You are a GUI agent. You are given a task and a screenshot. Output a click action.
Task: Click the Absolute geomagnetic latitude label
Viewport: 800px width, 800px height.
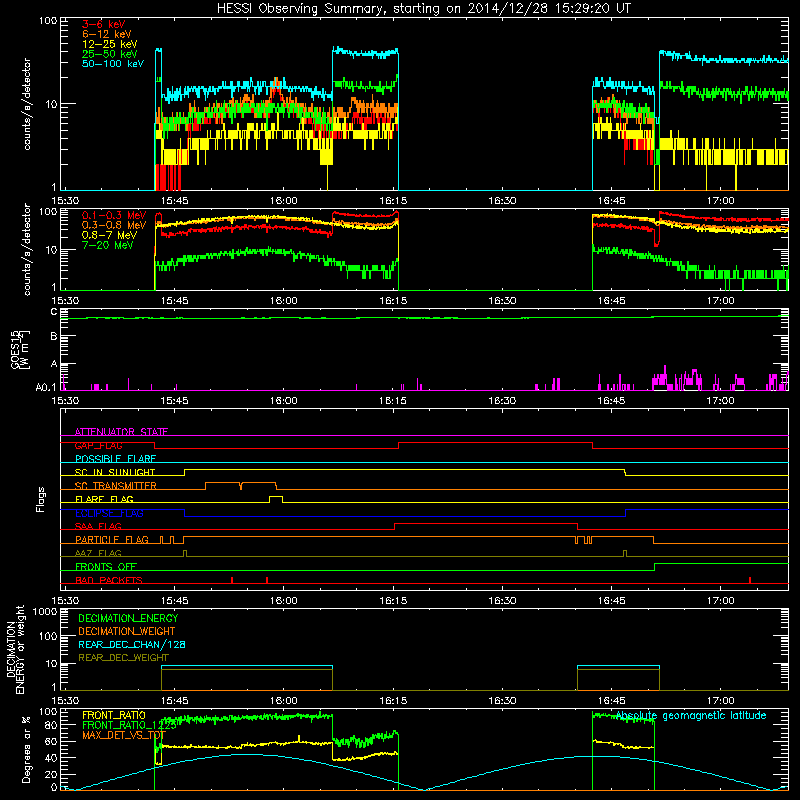pos(691,716)
